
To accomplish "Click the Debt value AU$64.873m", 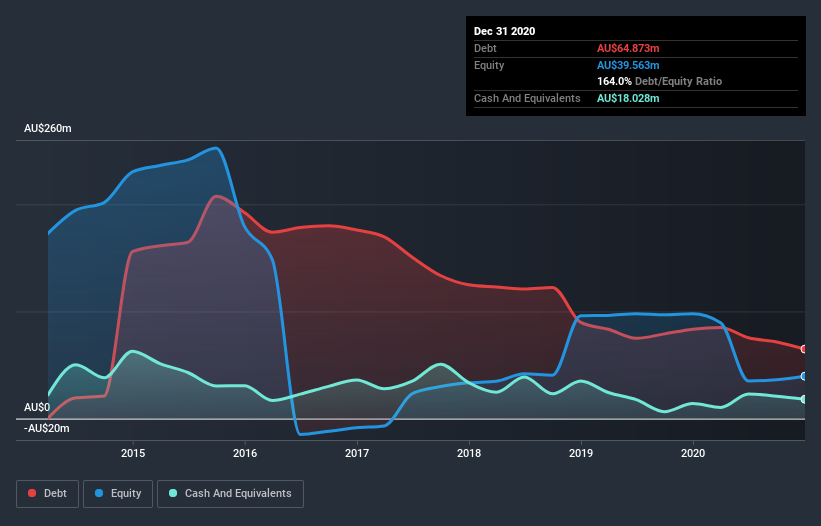I will pyautogui.click(x=628, y=49).
